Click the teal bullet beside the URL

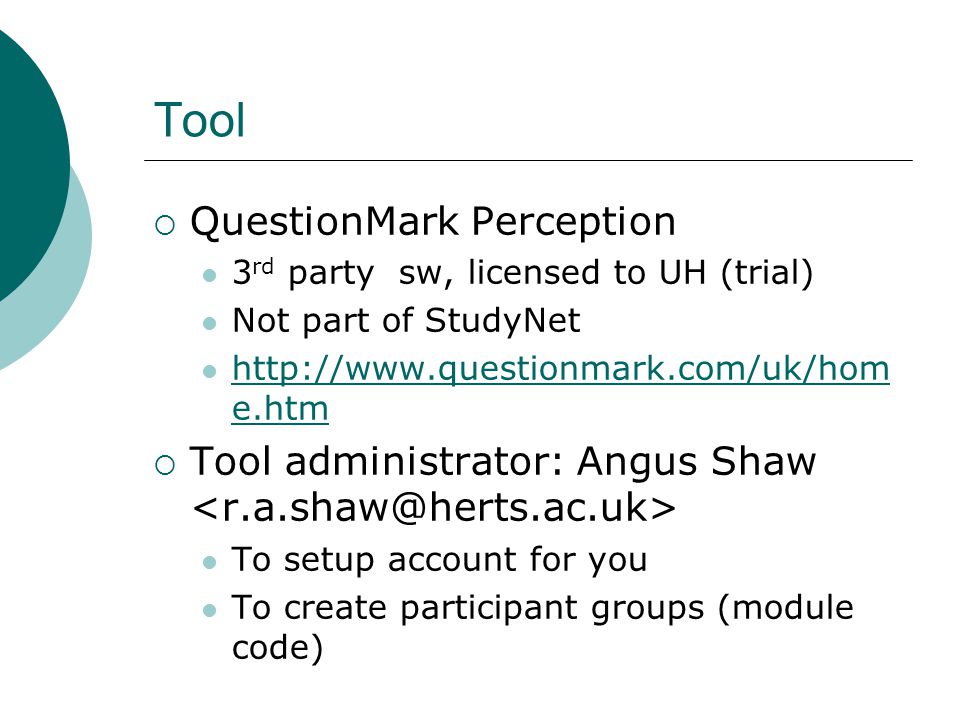point(209,371)
